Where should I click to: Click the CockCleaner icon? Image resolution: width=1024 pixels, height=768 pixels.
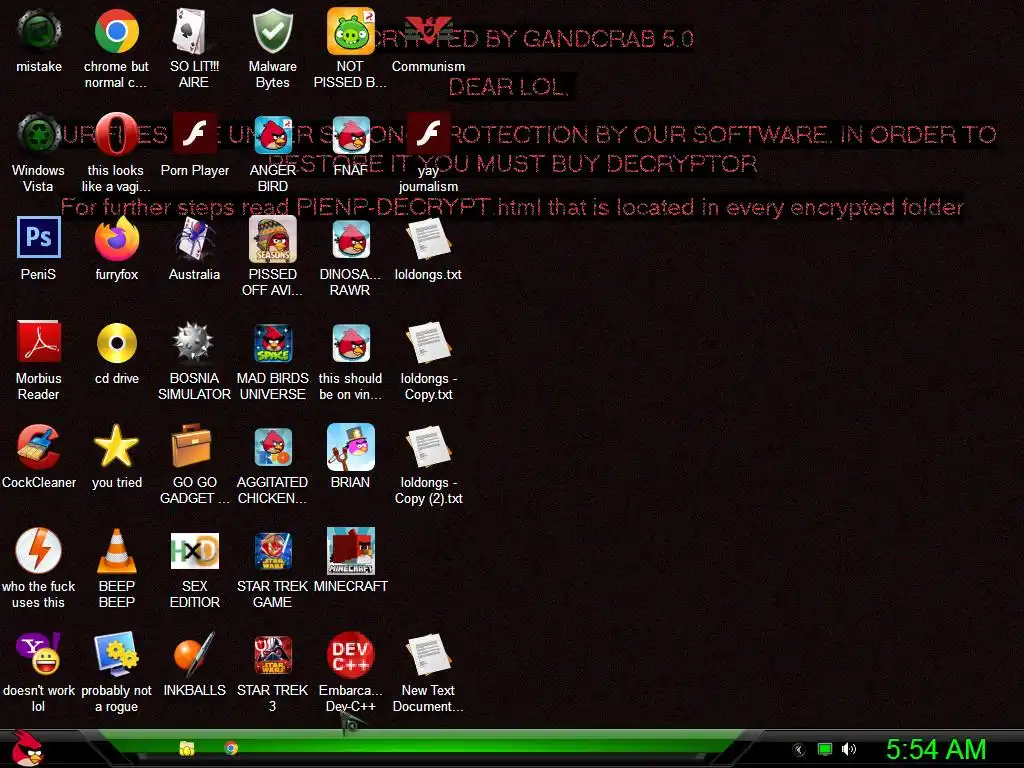[x=39, y=446]
